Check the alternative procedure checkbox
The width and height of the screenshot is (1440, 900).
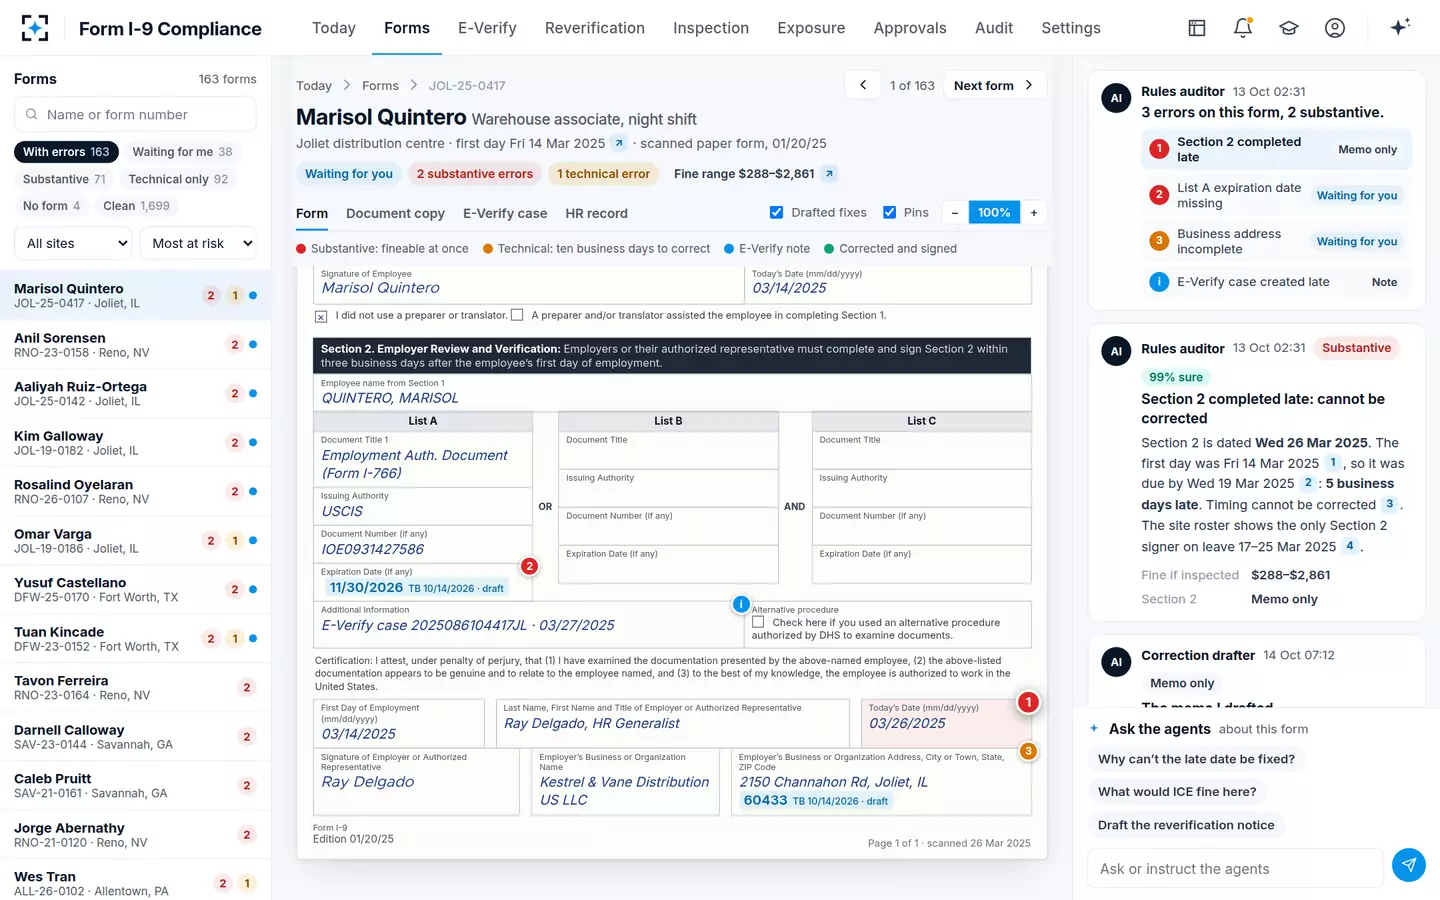click(758, 622)
